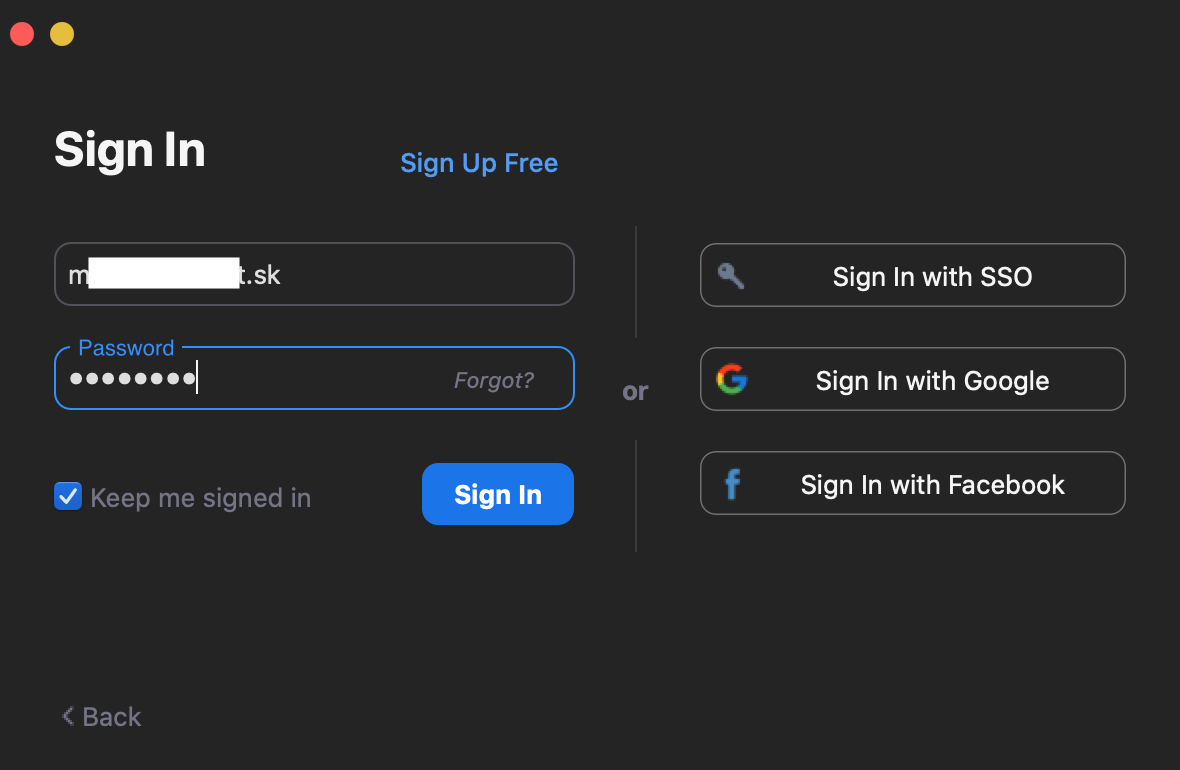This screenshot has width=1180, height=770.
Task: Click the "or" divider text
Action: point(636,391)
